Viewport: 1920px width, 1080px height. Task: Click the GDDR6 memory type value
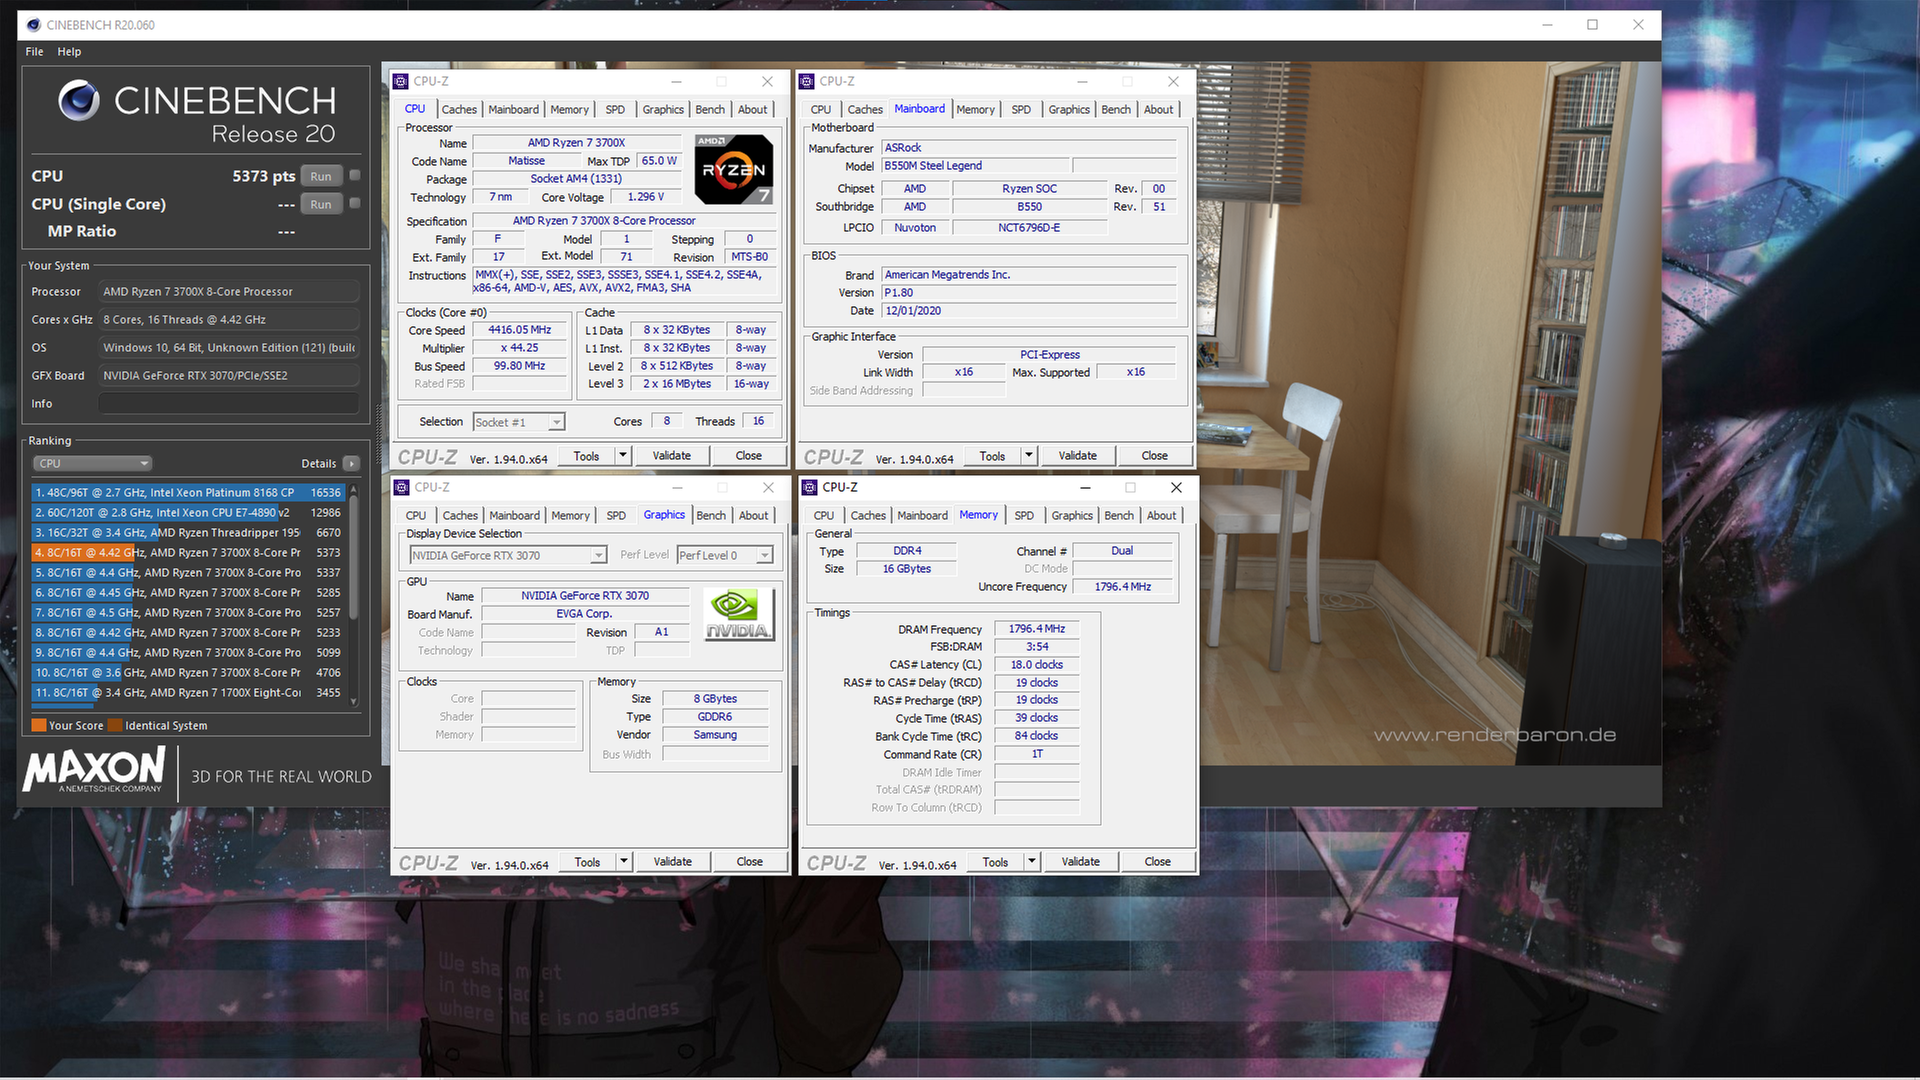(x=715, y=717)
